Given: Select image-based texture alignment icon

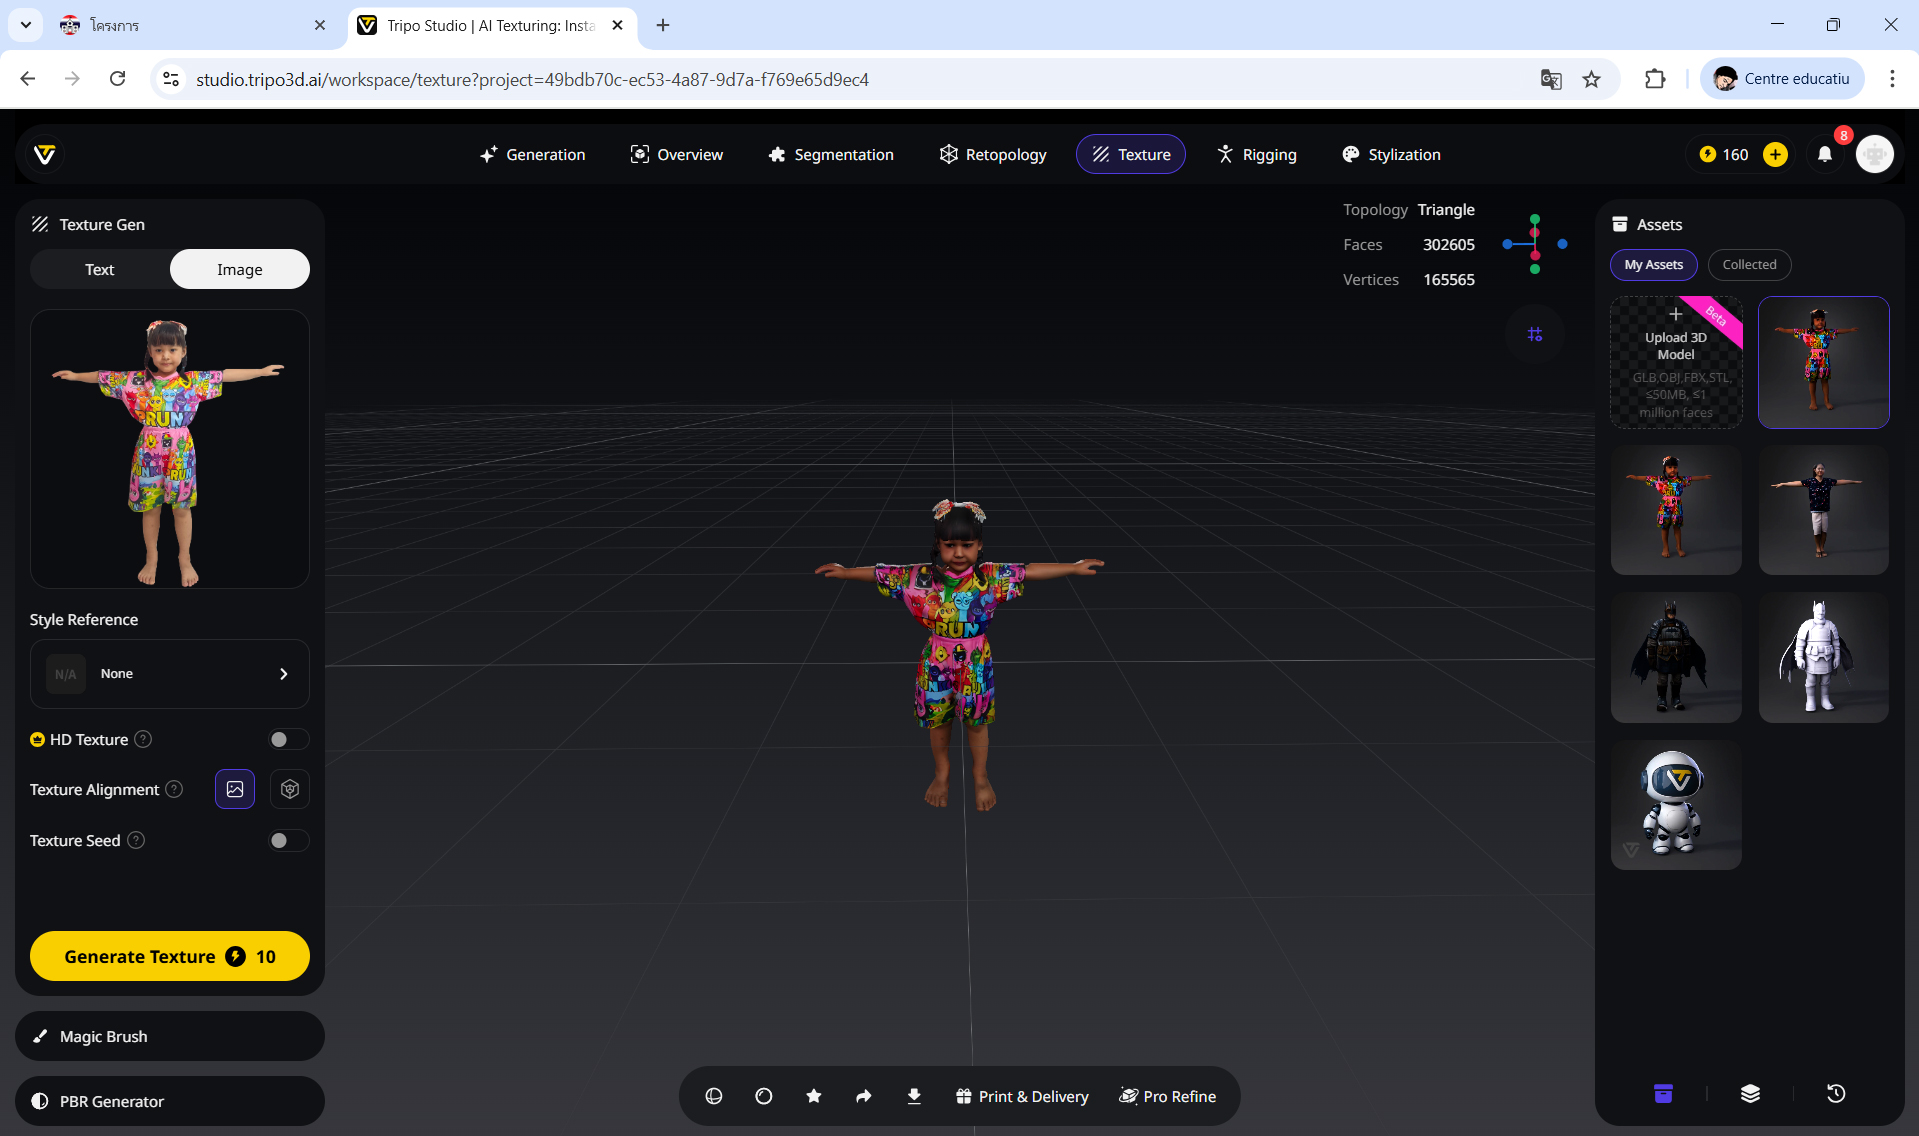Looking at the screenshot, I should (235, 789).
